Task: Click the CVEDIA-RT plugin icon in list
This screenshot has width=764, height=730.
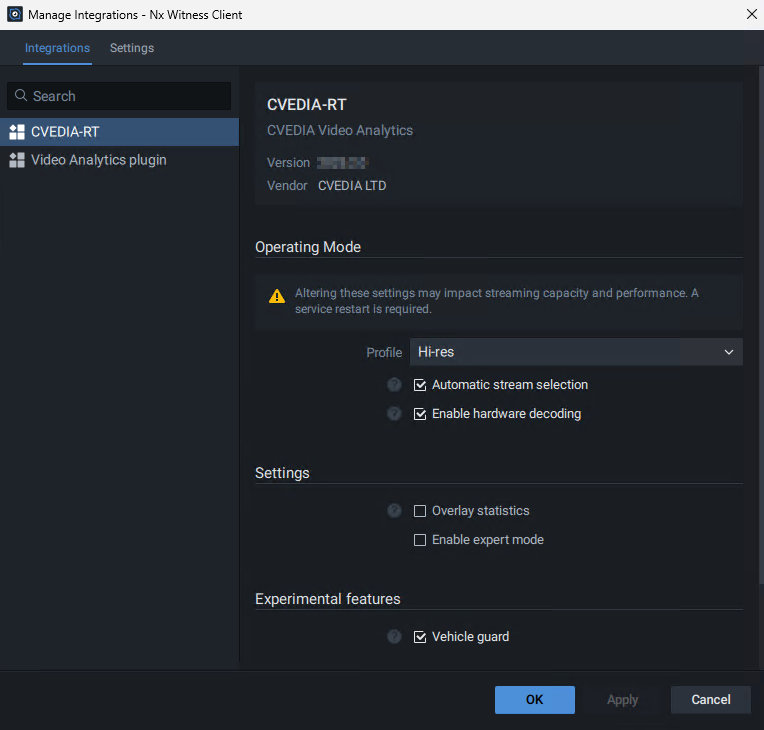Action: 17,132
